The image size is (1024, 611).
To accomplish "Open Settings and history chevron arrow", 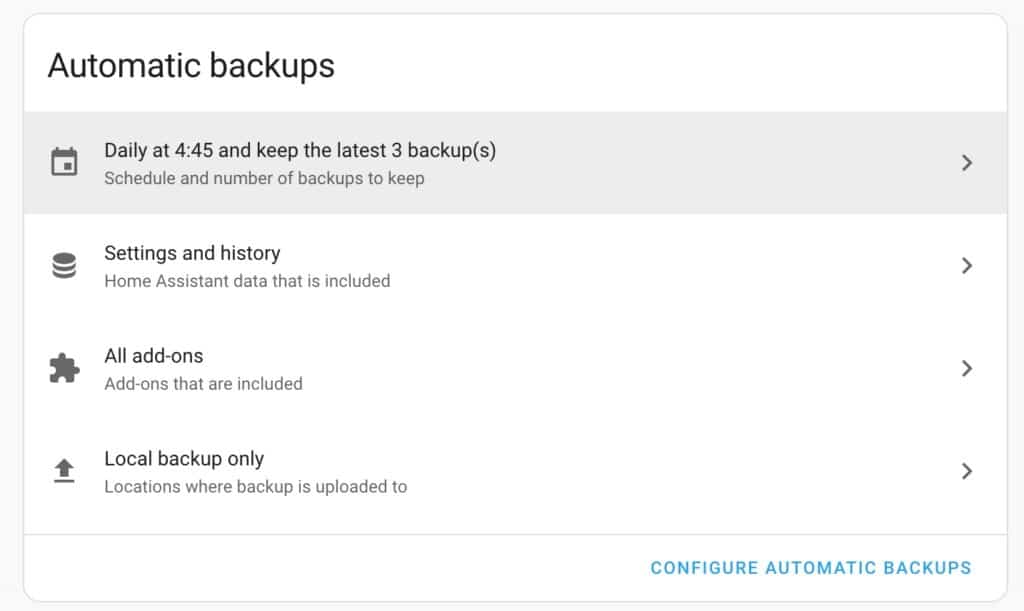I will click(966, 266).
